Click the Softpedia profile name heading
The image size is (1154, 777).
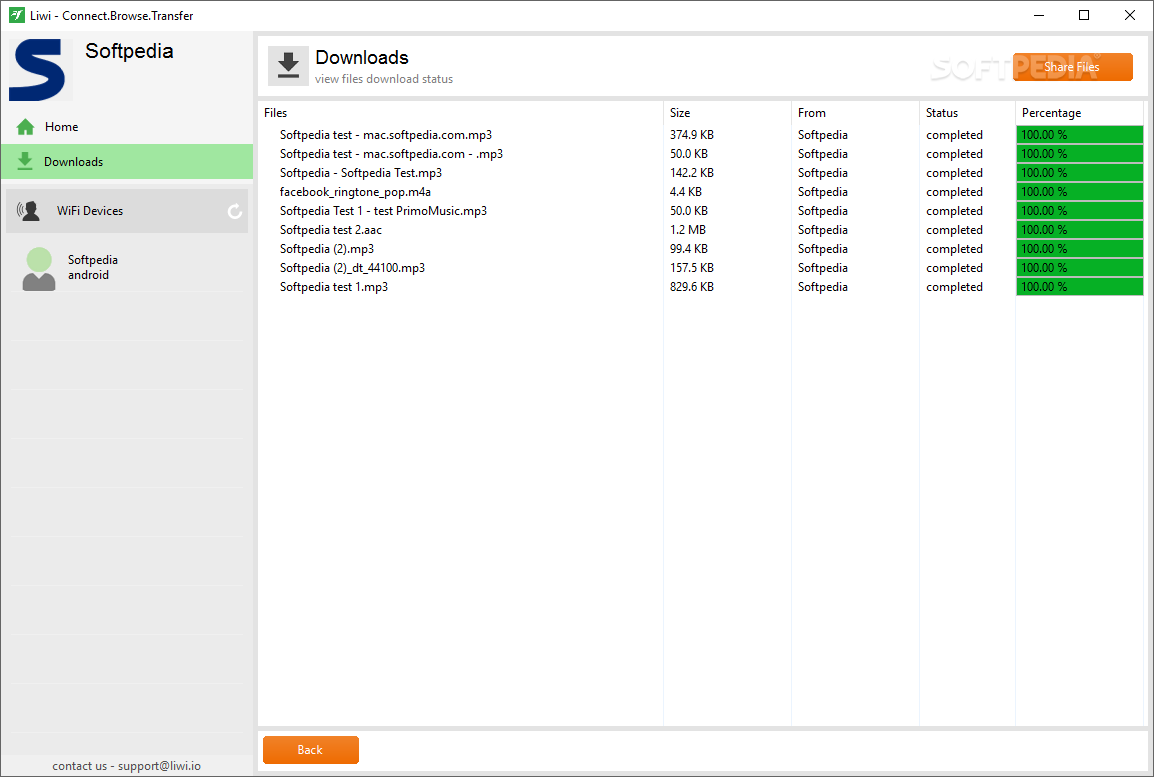pyautogui.click(x=130, y=52)
